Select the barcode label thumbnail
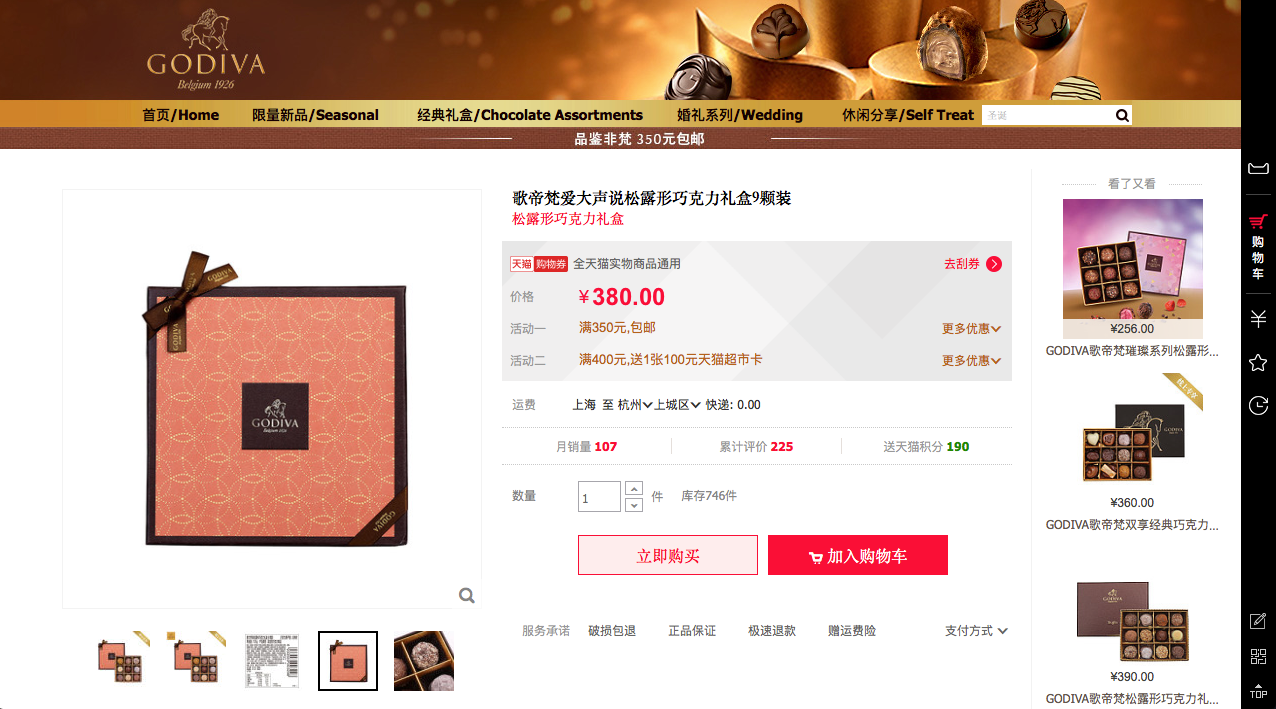The image size is (1276, 709). click(272, 661)
